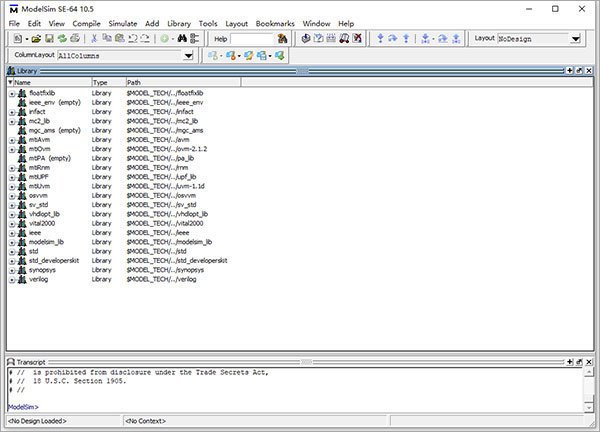
Task: Click the Help search input field
Action: point(253,39)
